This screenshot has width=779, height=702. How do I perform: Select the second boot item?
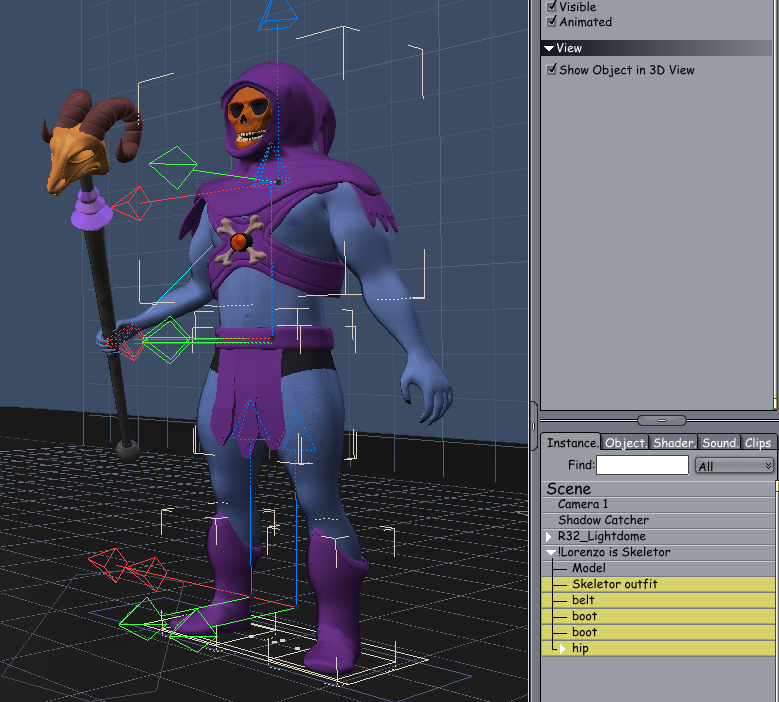coord(658,632)
